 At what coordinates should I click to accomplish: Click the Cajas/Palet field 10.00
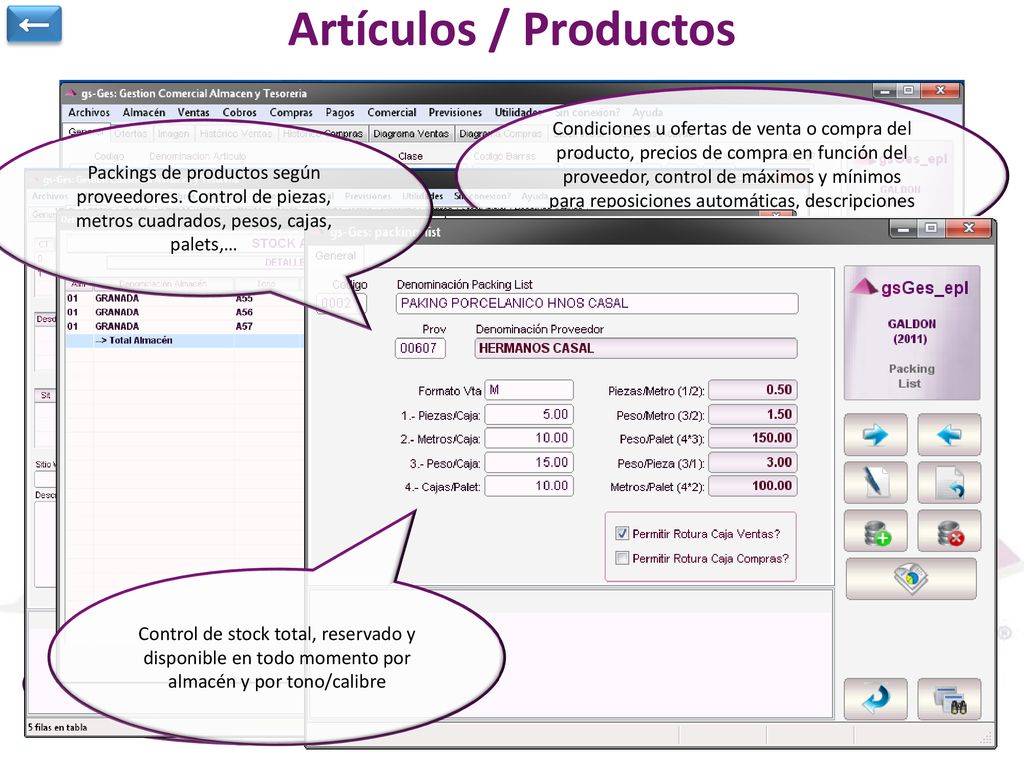coord(529,485)
